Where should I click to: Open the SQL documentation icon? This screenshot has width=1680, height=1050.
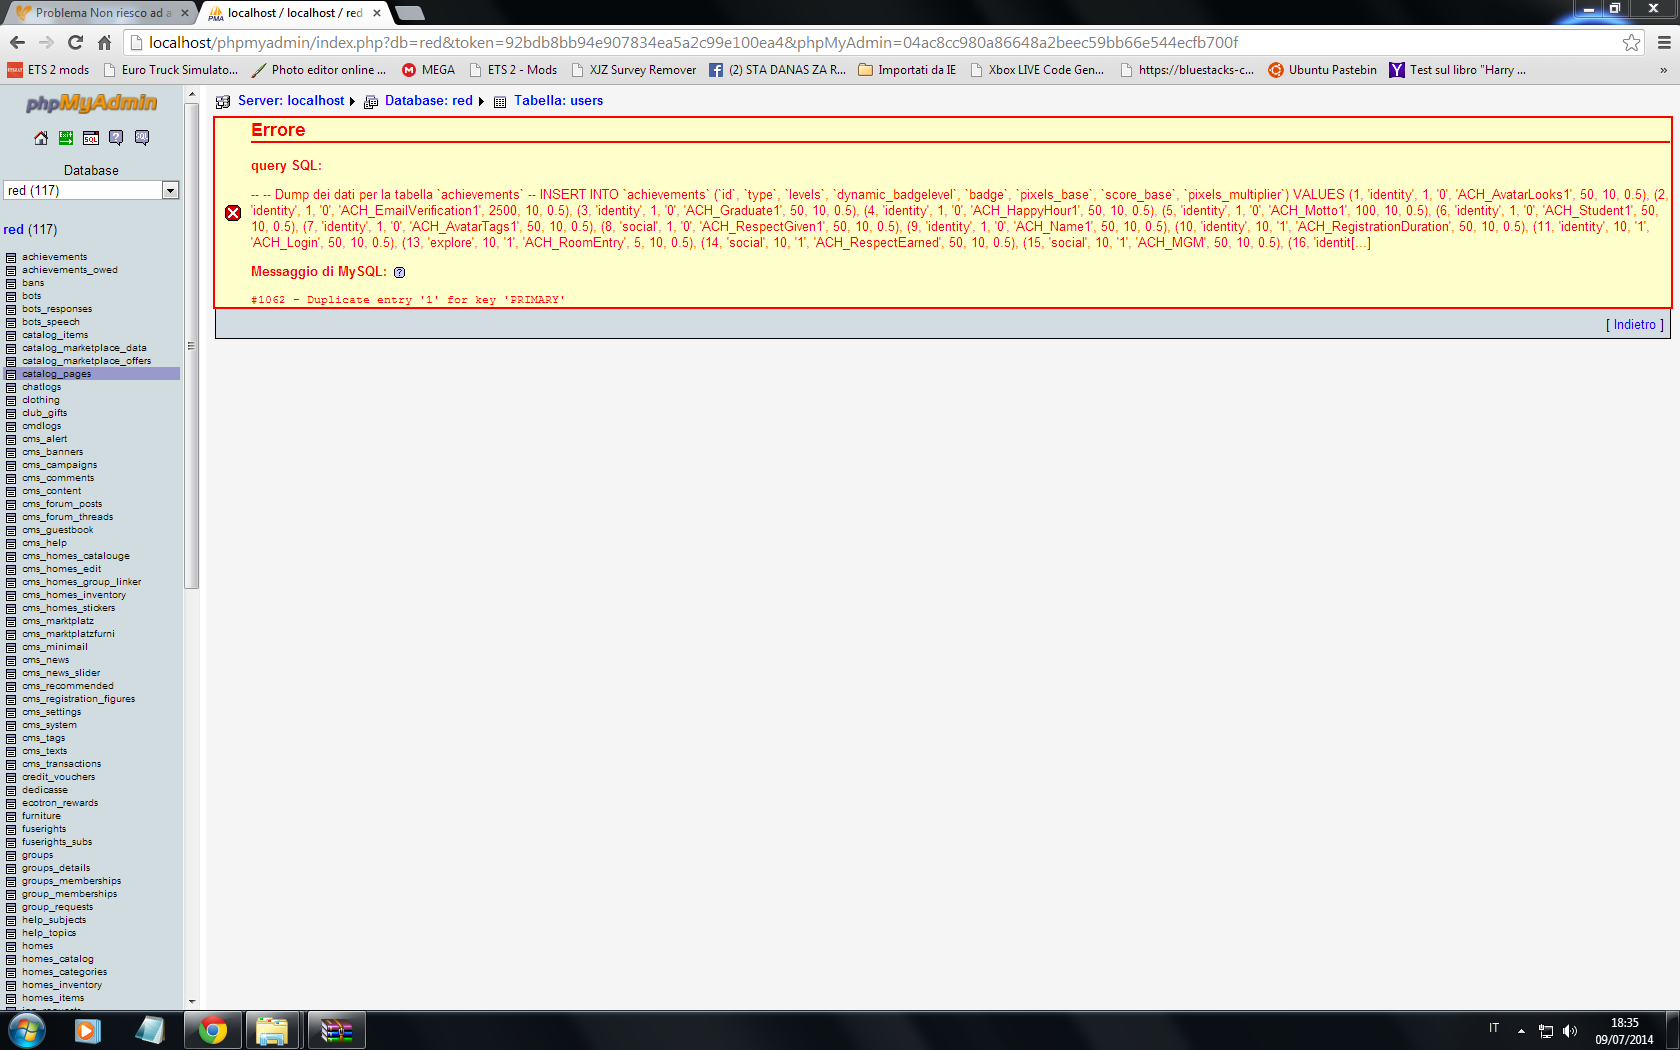point(142,138)
